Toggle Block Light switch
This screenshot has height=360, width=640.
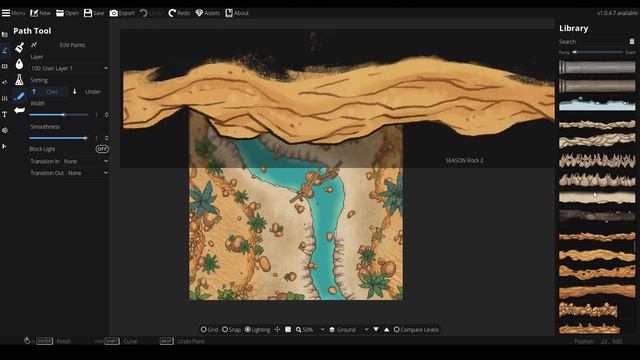click(102, 149)
